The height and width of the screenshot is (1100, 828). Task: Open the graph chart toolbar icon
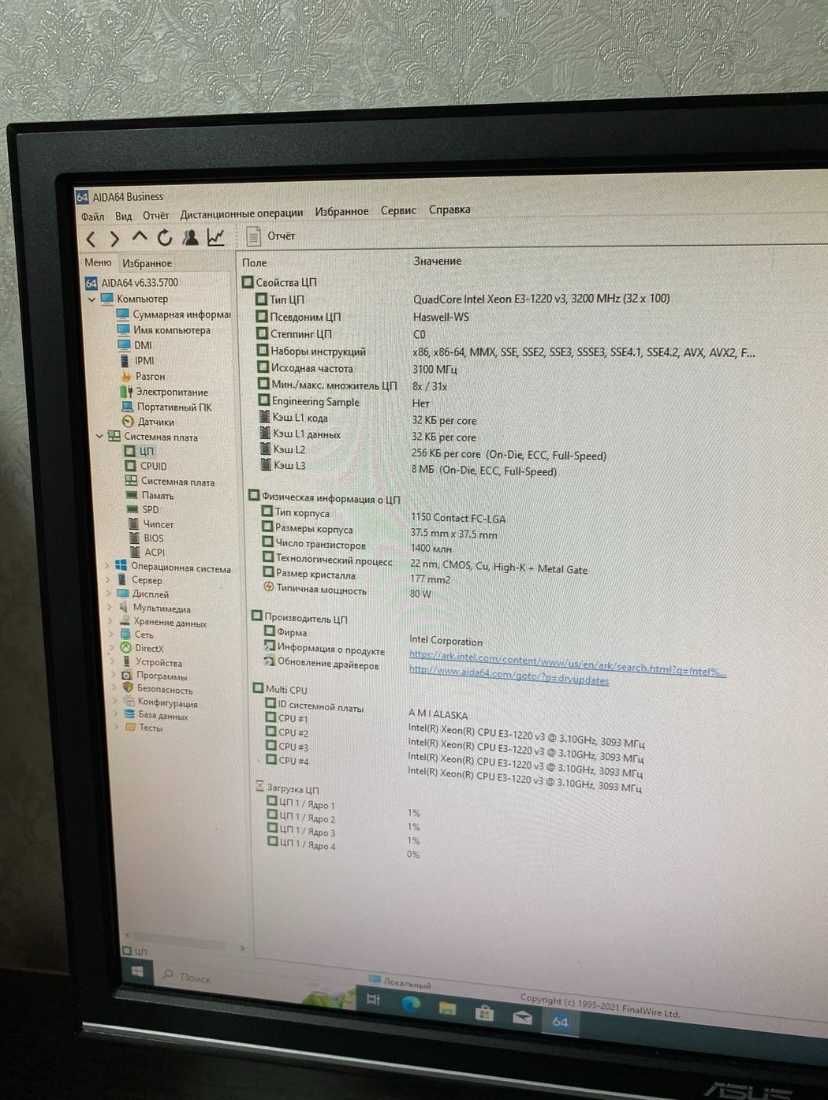pyautogui.click(x=216, y=237)
